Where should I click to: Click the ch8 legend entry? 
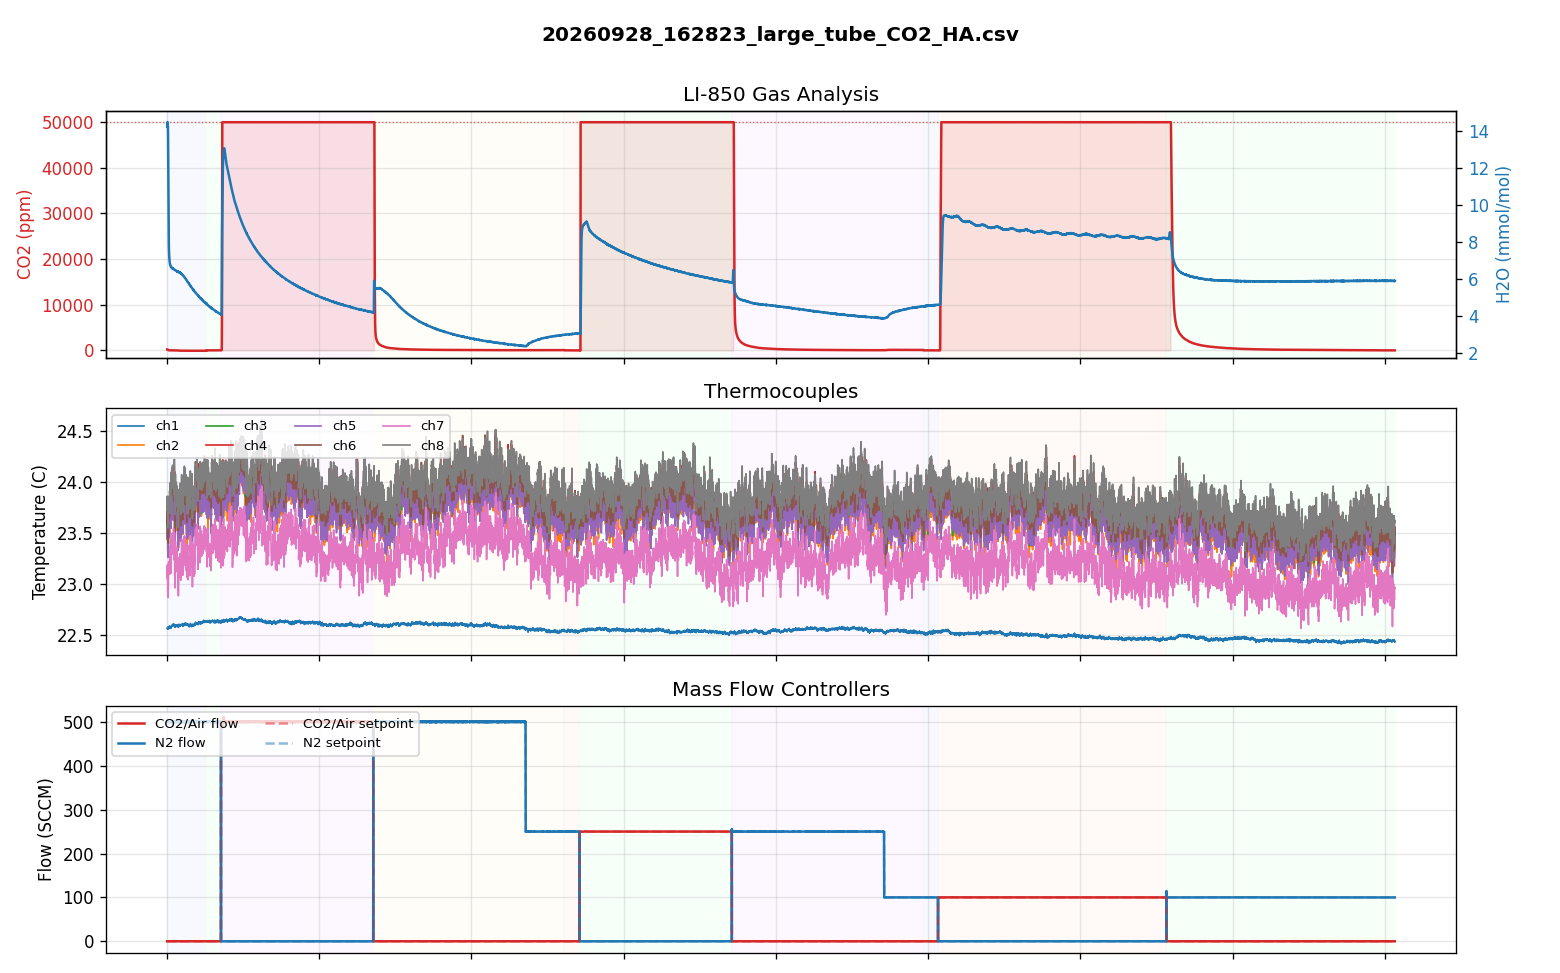coord(413,446)
